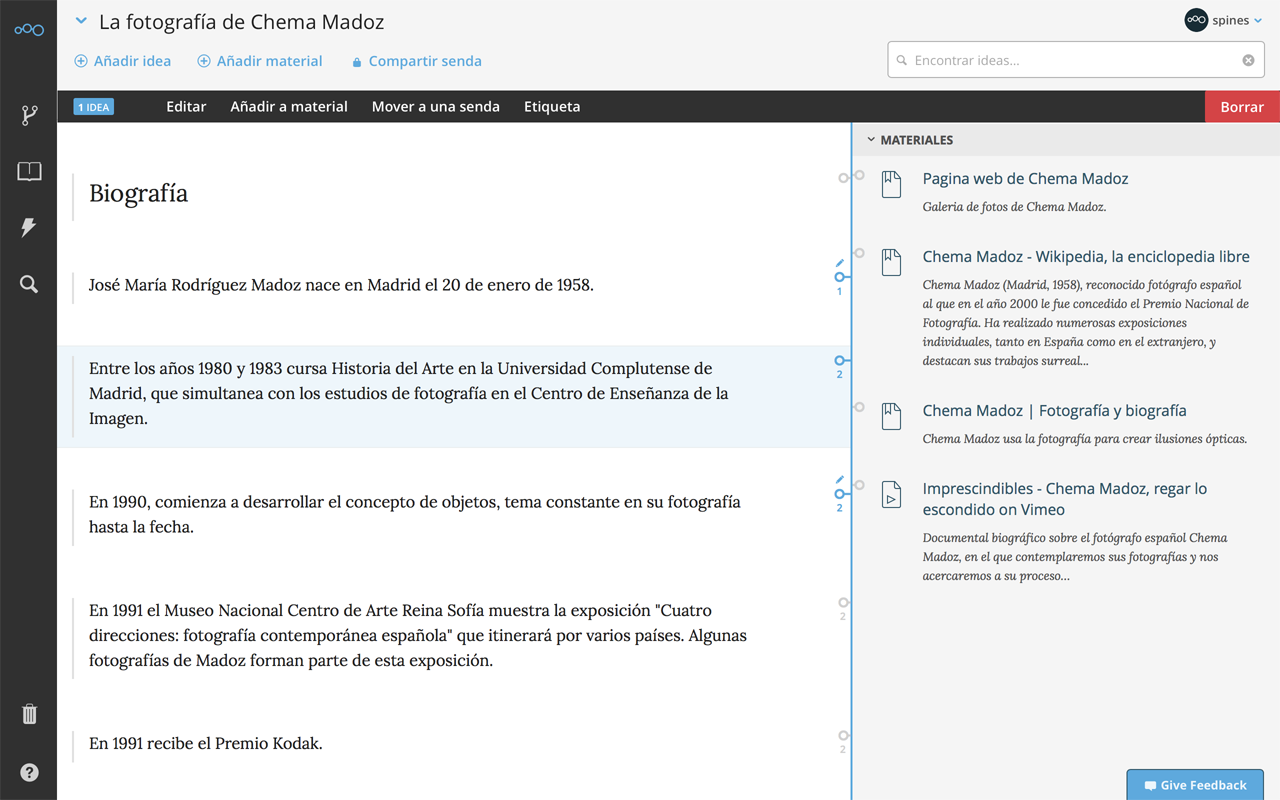This screenshot has width=1280, height=800.
Task: Select the Biografía heading idea
Action: tap(138, 194)
